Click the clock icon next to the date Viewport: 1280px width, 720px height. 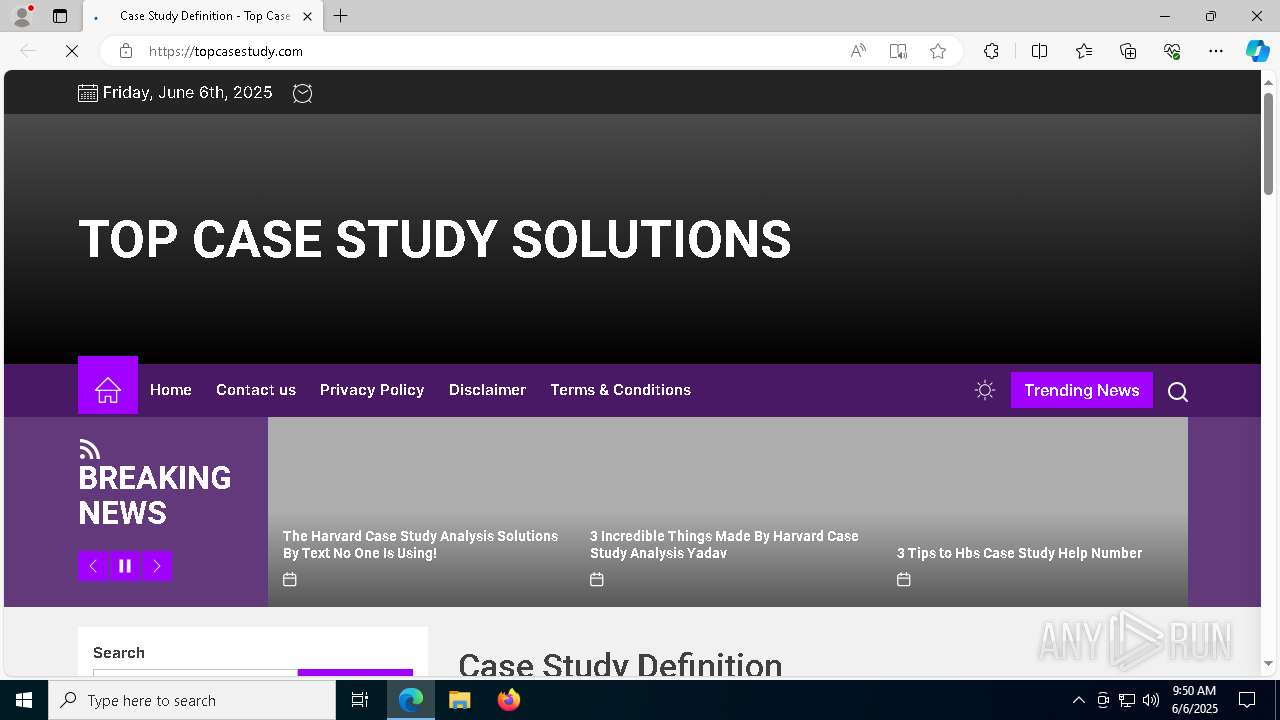coord(302,93)
